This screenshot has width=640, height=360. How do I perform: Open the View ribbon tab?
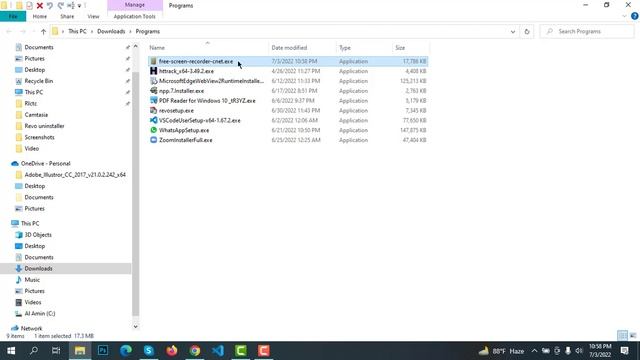pyautogui.click(x=93, y=16)
